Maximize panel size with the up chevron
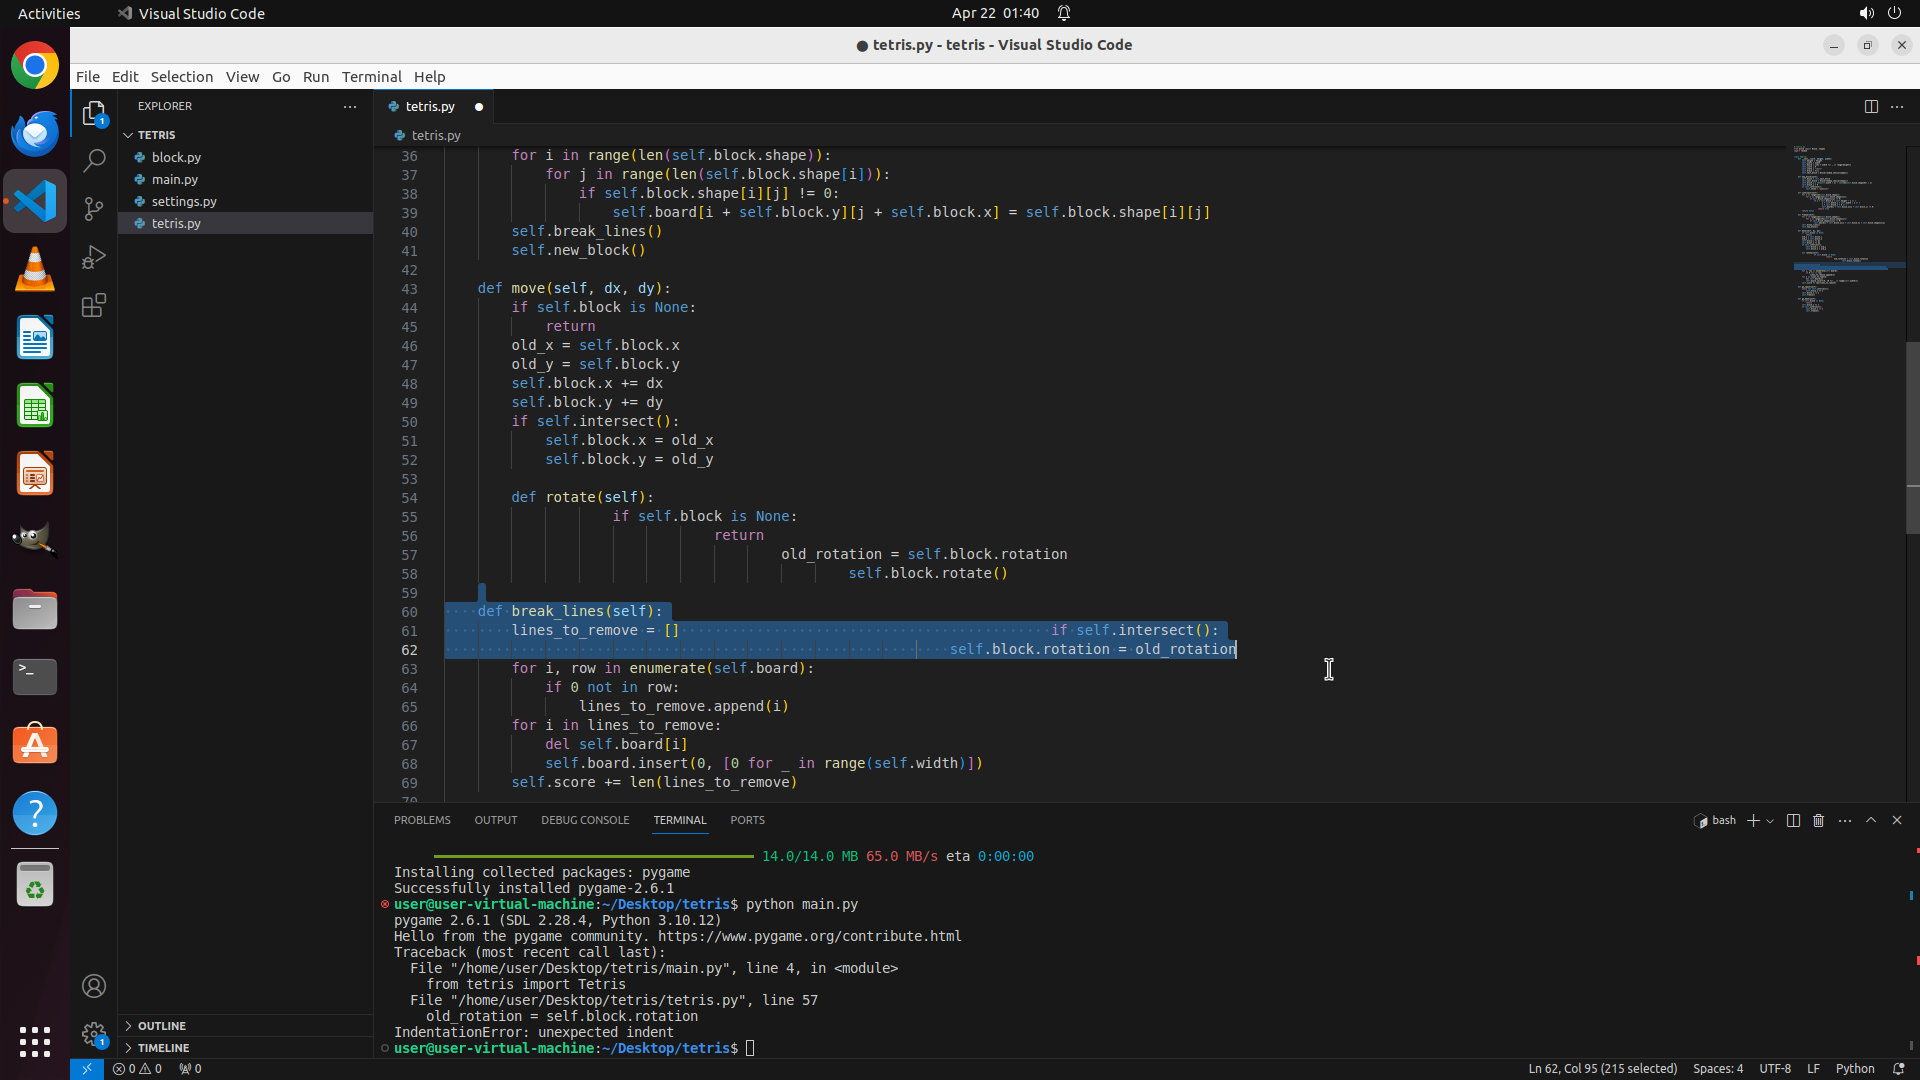1920x1080 pixels. coord(1871,820)
